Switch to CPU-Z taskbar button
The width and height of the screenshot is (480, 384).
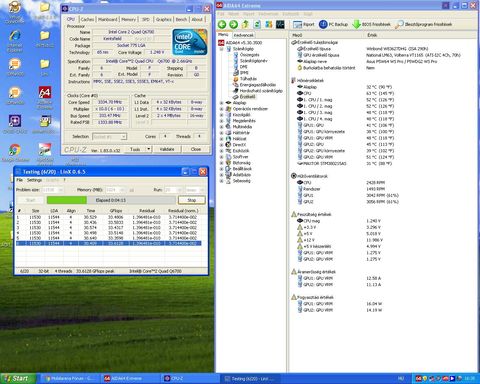pos(190,379)
